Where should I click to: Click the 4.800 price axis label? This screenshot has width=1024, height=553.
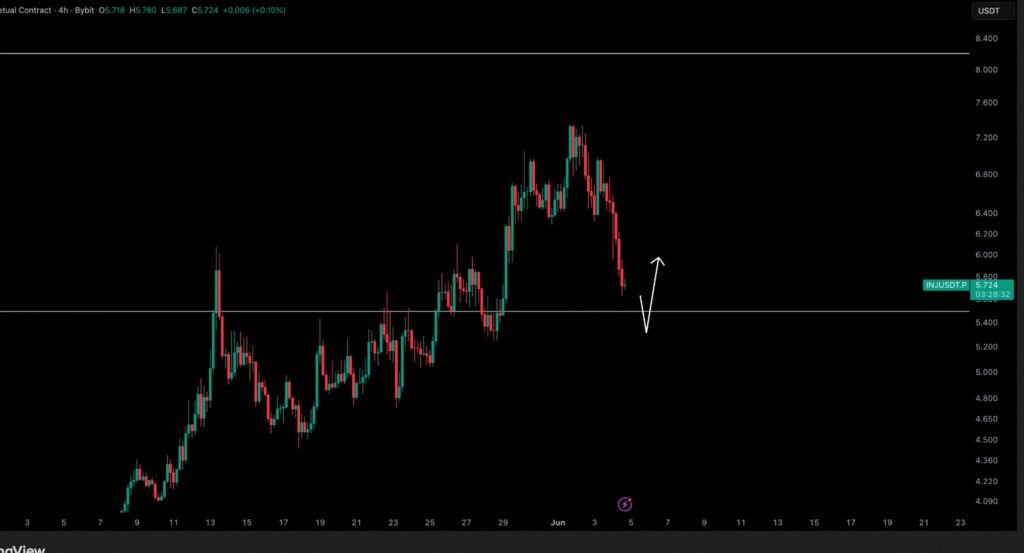coord(986,398)
